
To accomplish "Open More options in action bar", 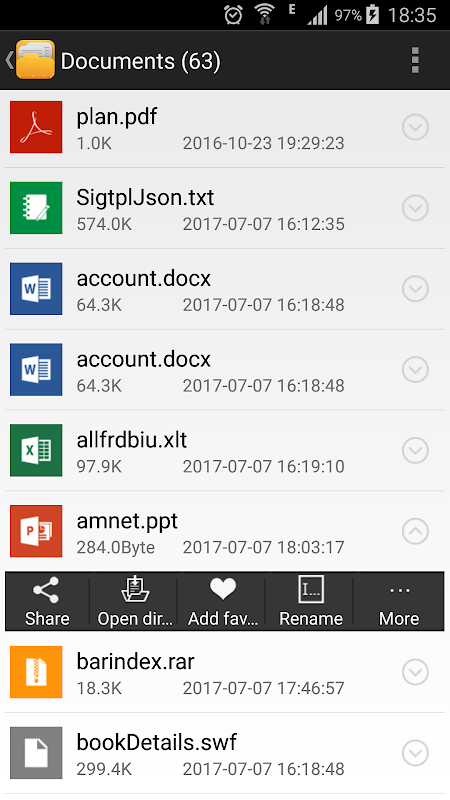I will coord(399,602).
